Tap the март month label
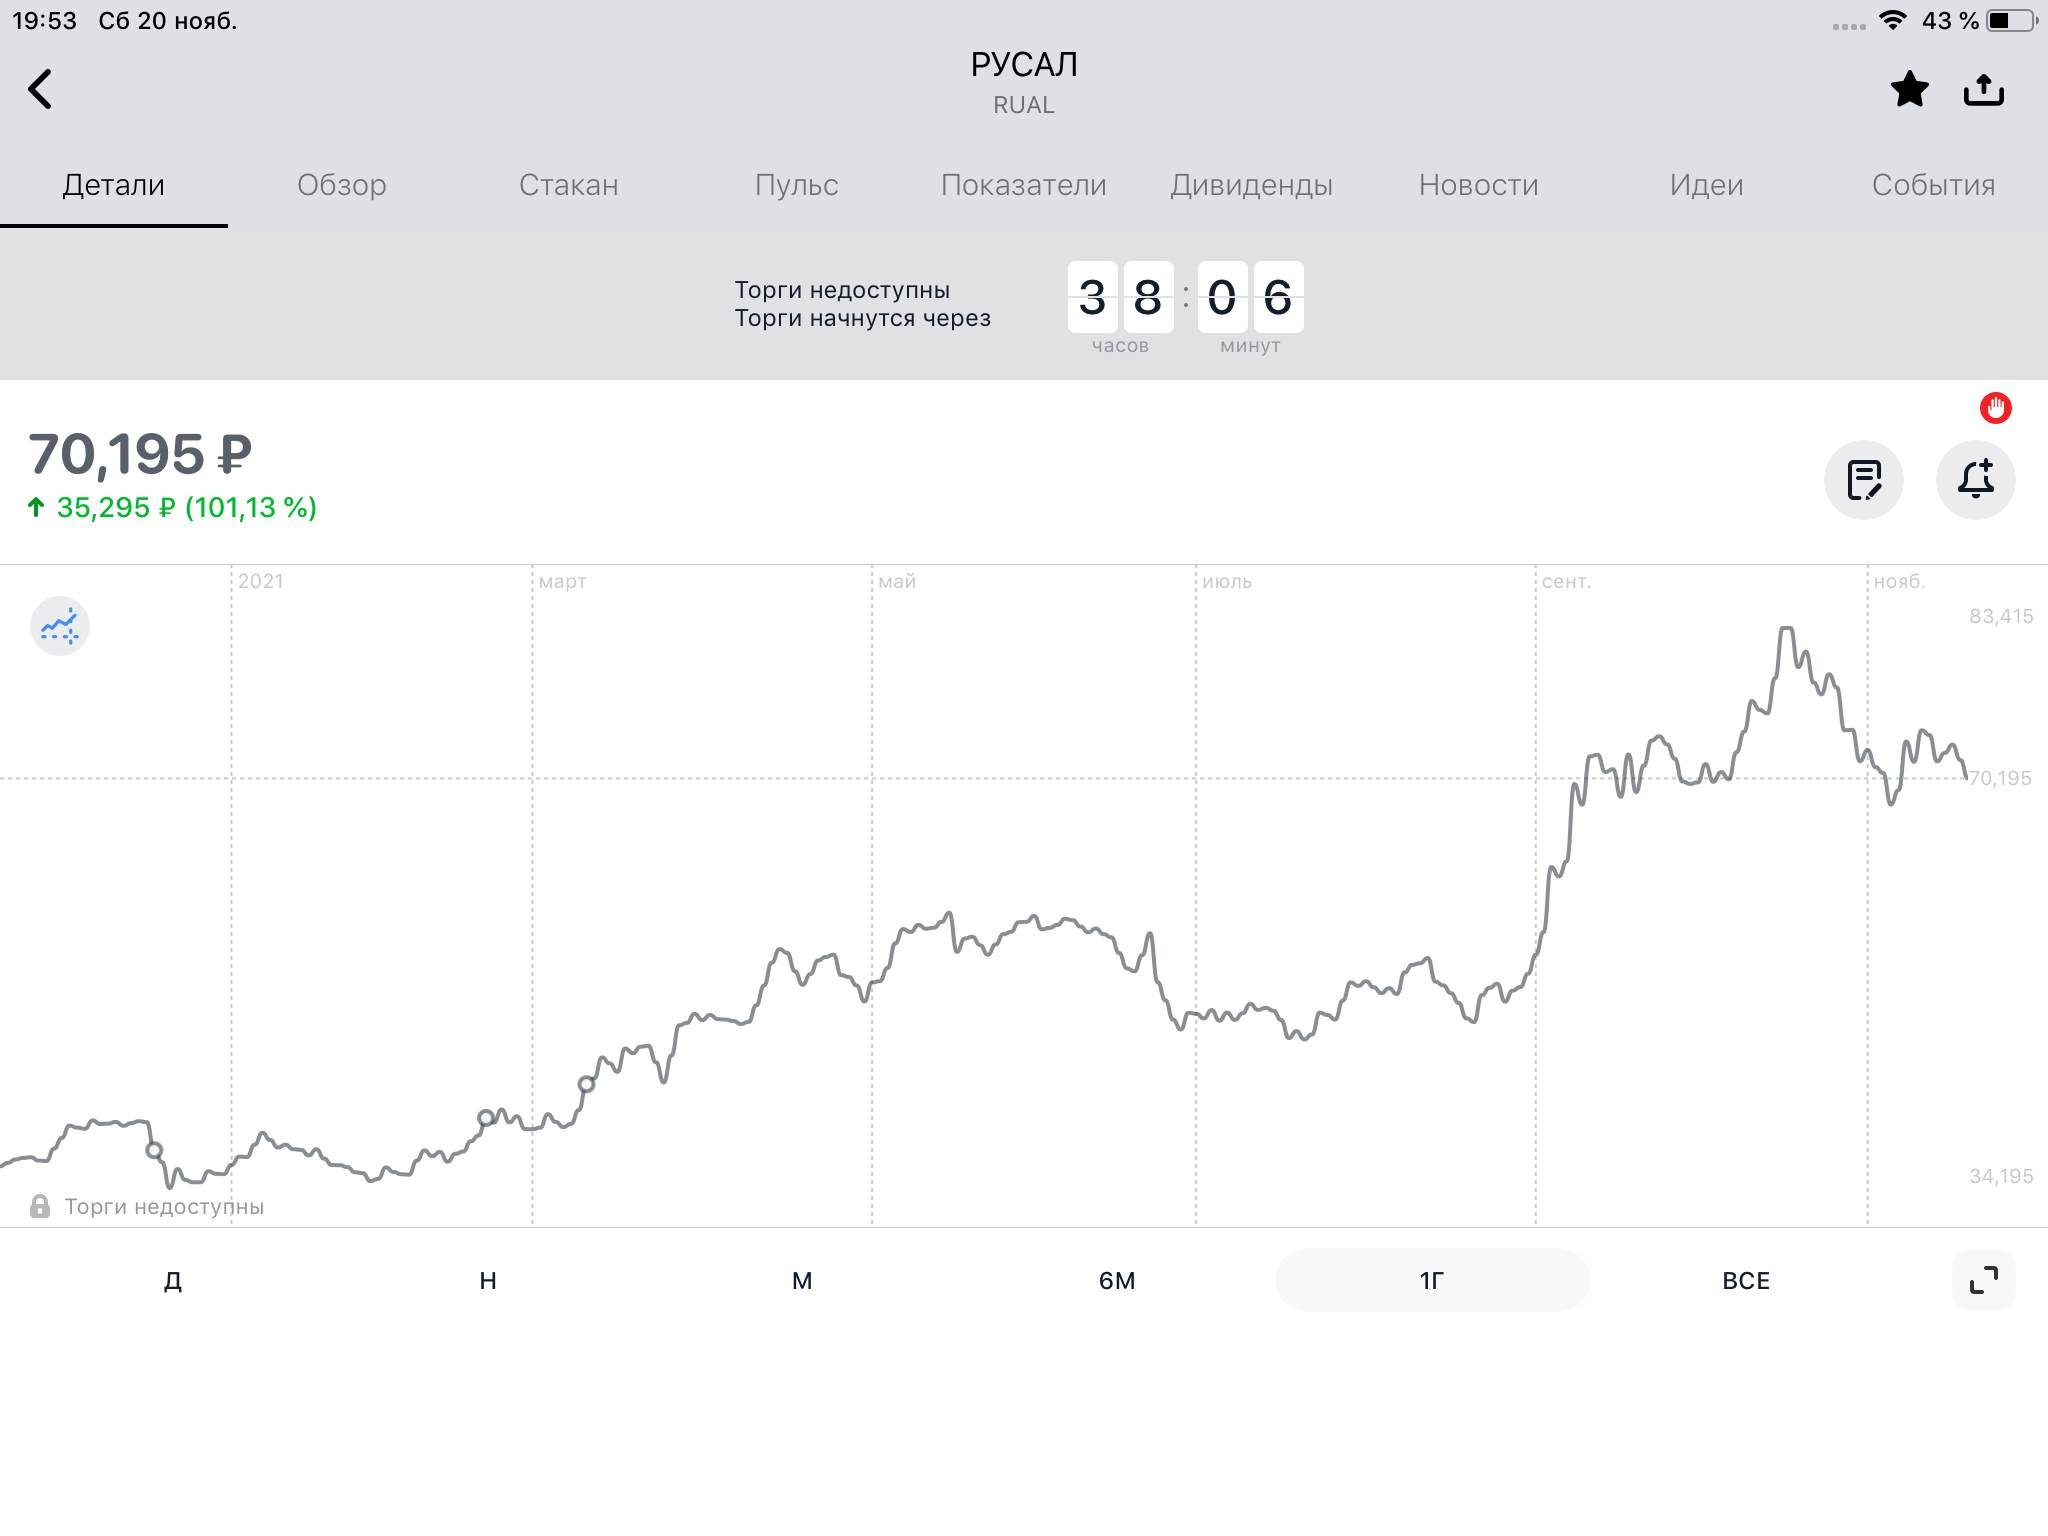 [562, 581]
